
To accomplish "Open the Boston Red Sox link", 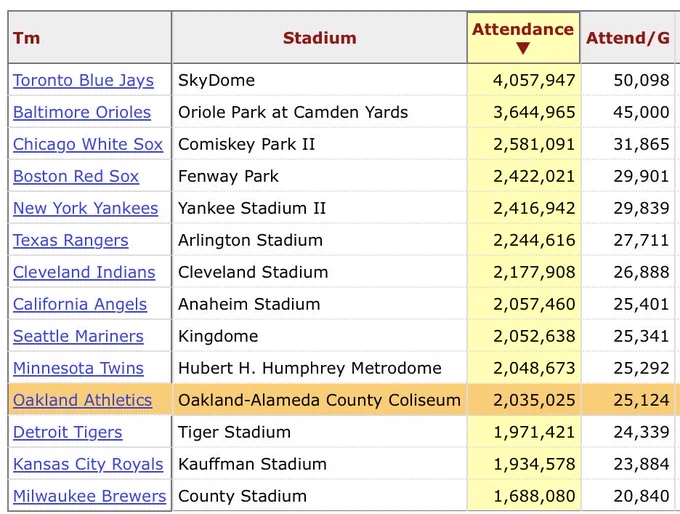I will click(76, 177).
